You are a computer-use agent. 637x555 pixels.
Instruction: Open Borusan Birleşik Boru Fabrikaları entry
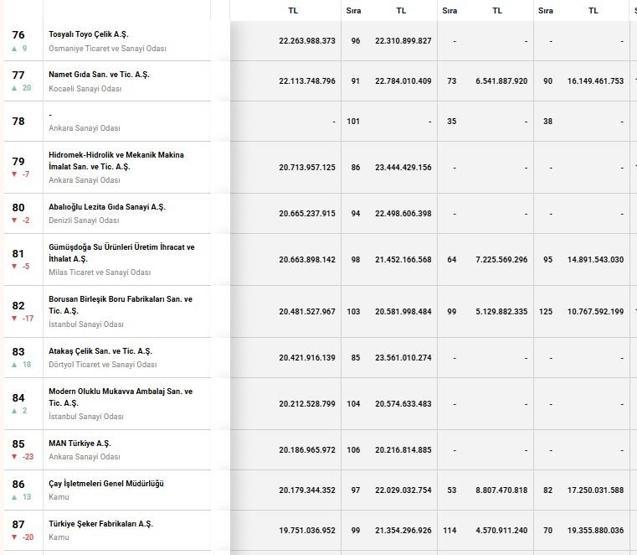pyautogui.click(x=120, y=305)
